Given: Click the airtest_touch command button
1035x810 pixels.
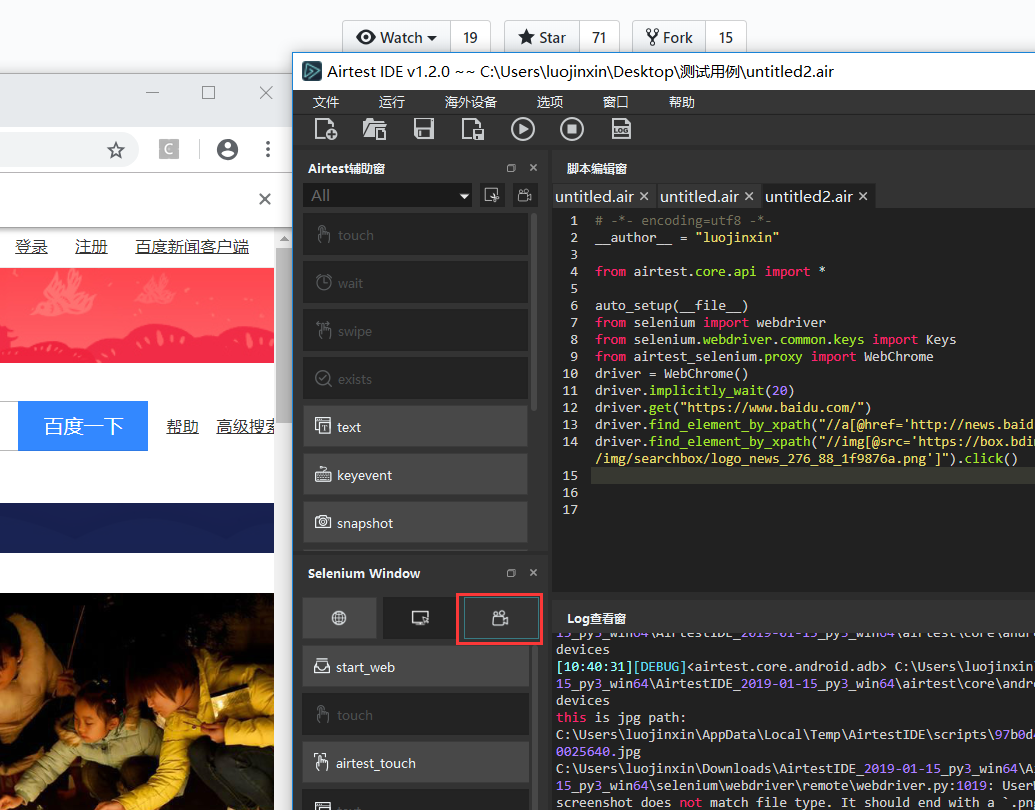Looking at the screenshot, I should pyautogui.click(x=415, y=763).
